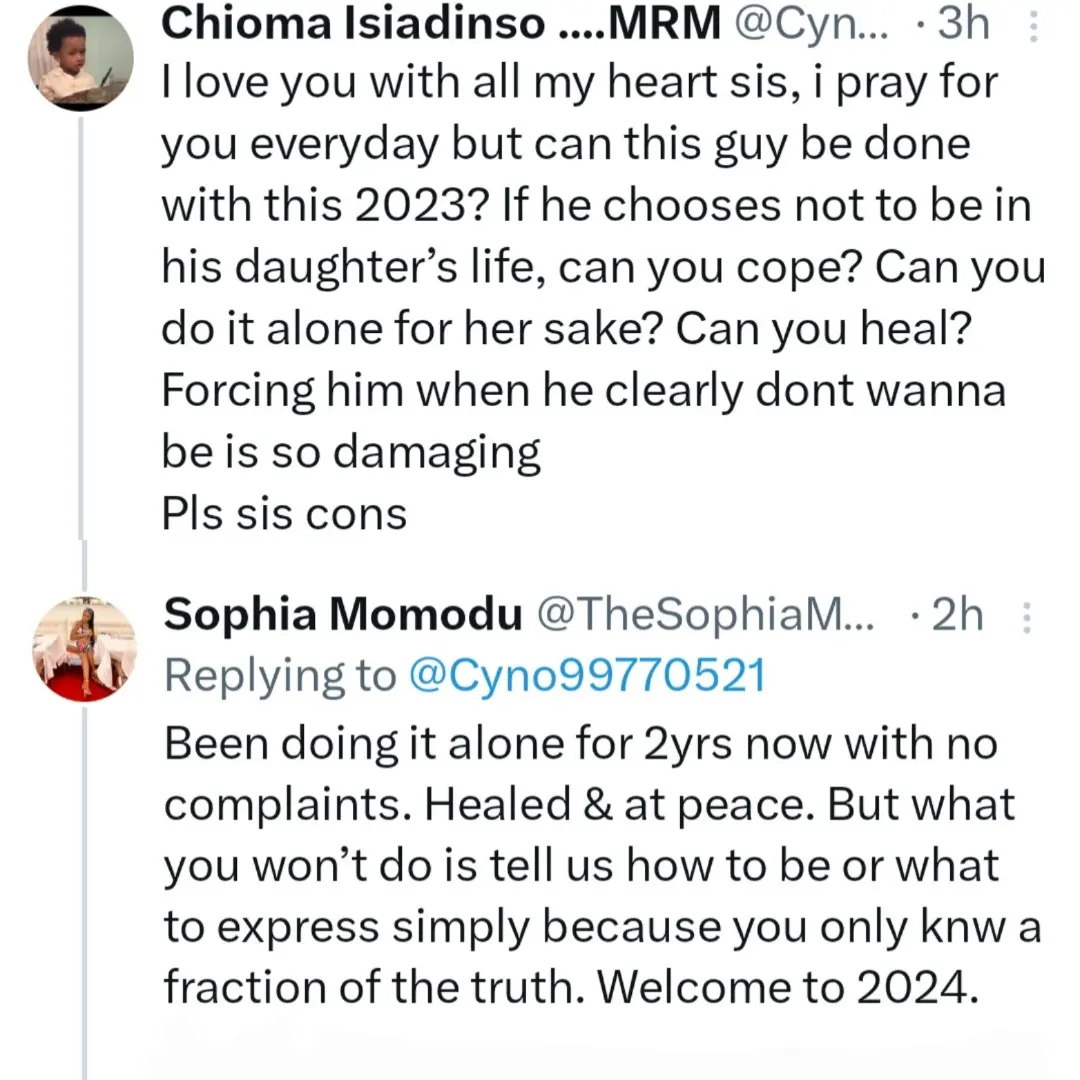The width and height of the screenshot is (1080, 1080).
Task: Click the "Forcing him when he clearly" line
Action: click(583, 391)
